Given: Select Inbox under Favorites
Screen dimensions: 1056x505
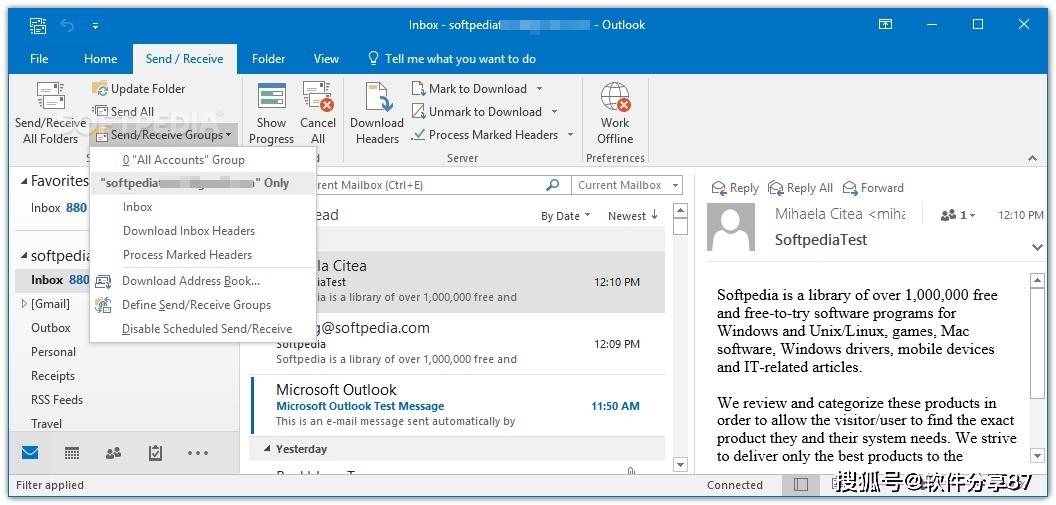Looking at the screenshot, I should 59,208.
